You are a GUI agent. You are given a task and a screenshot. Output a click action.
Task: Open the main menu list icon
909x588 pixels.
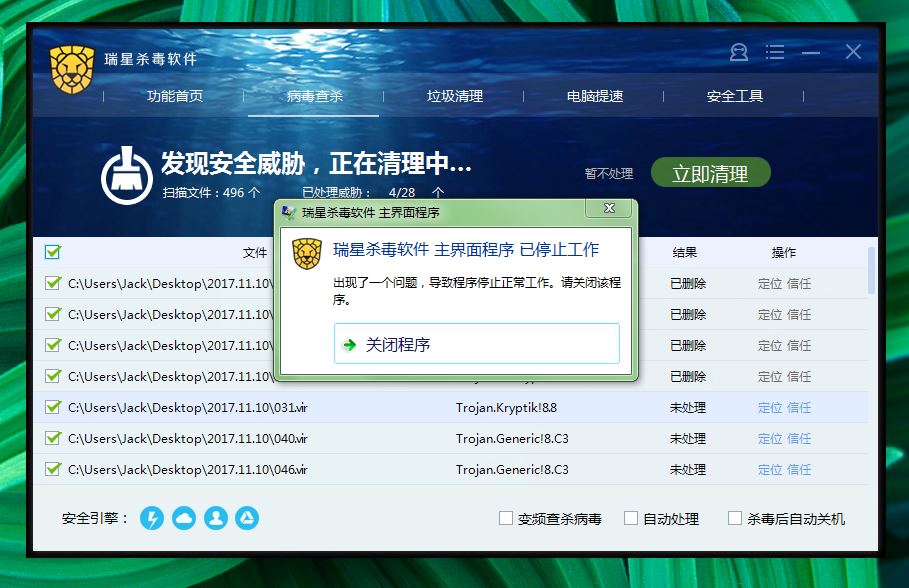click(x=775, y=52)
